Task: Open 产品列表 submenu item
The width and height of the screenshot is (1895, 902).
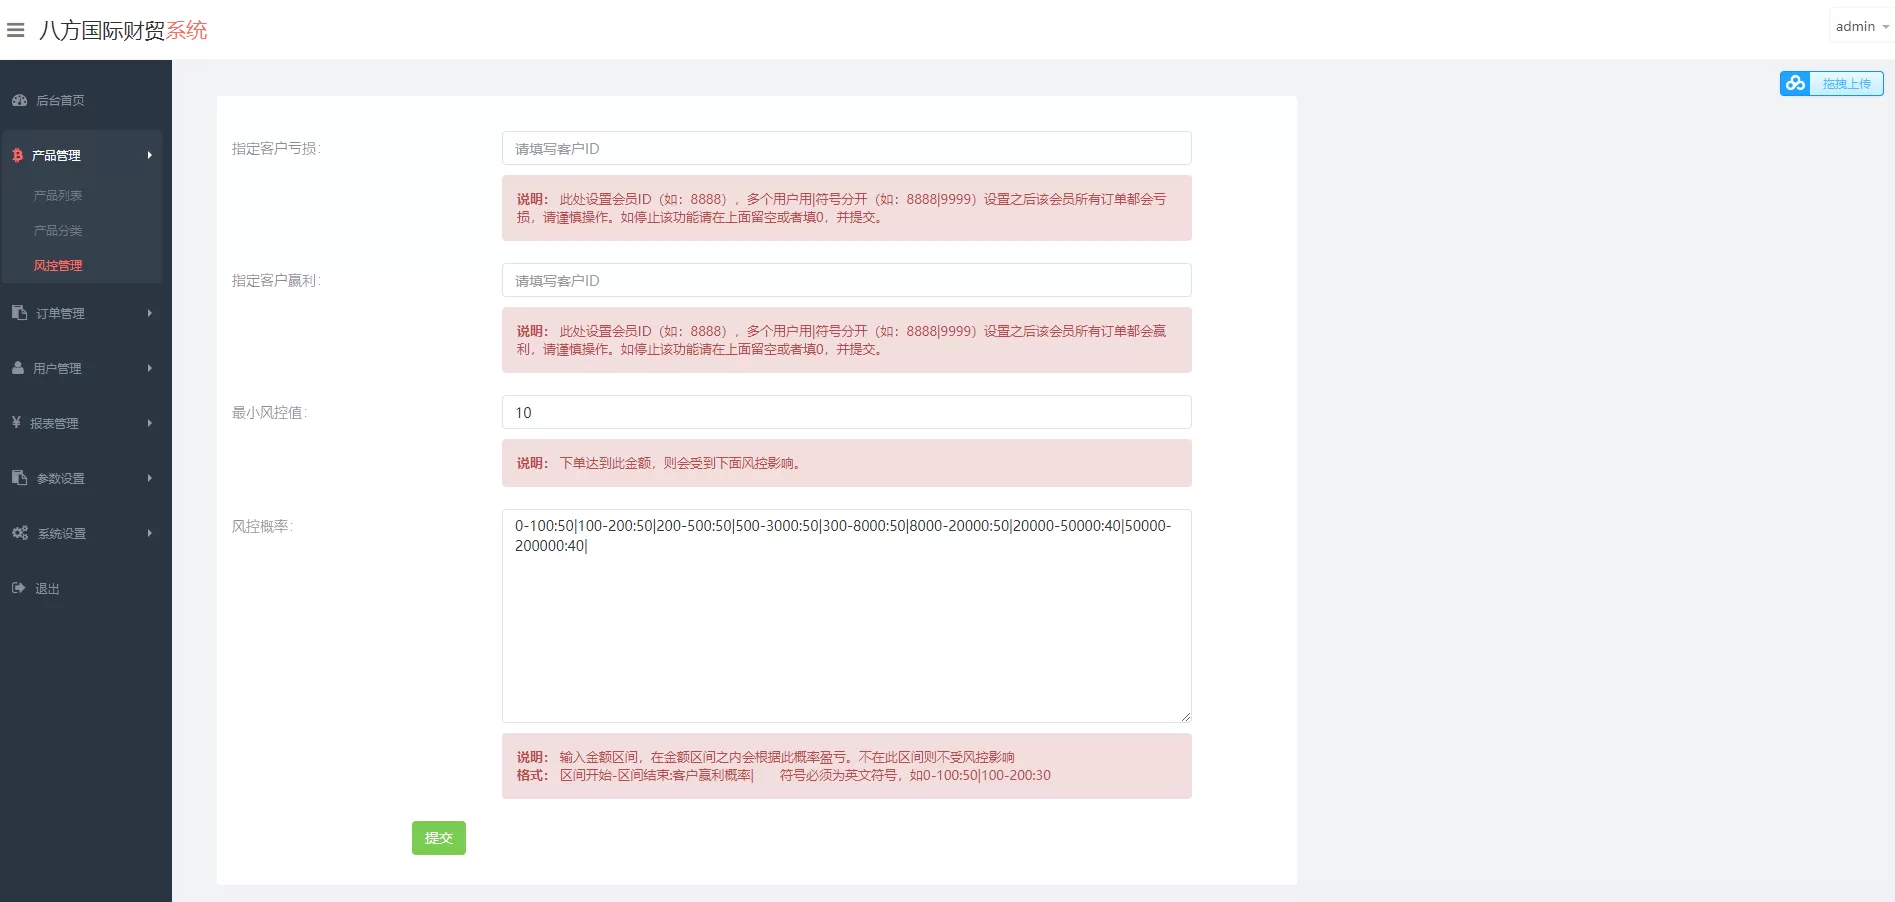Action: tap(58, 195)
